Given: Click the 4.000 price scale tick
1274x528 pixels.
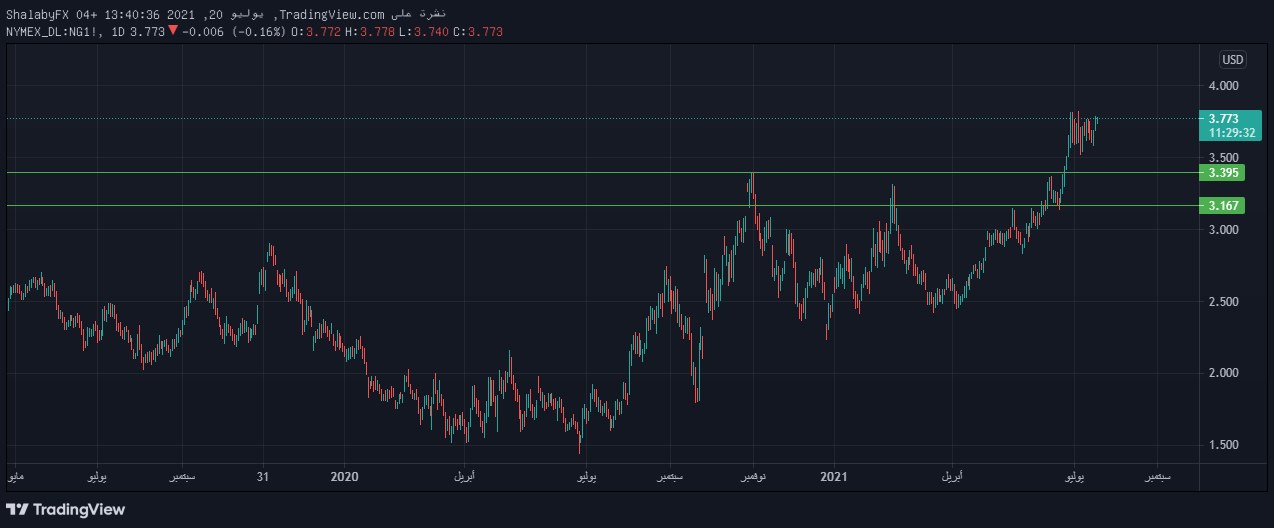Looking at the screenshot, I should 1223,86.
